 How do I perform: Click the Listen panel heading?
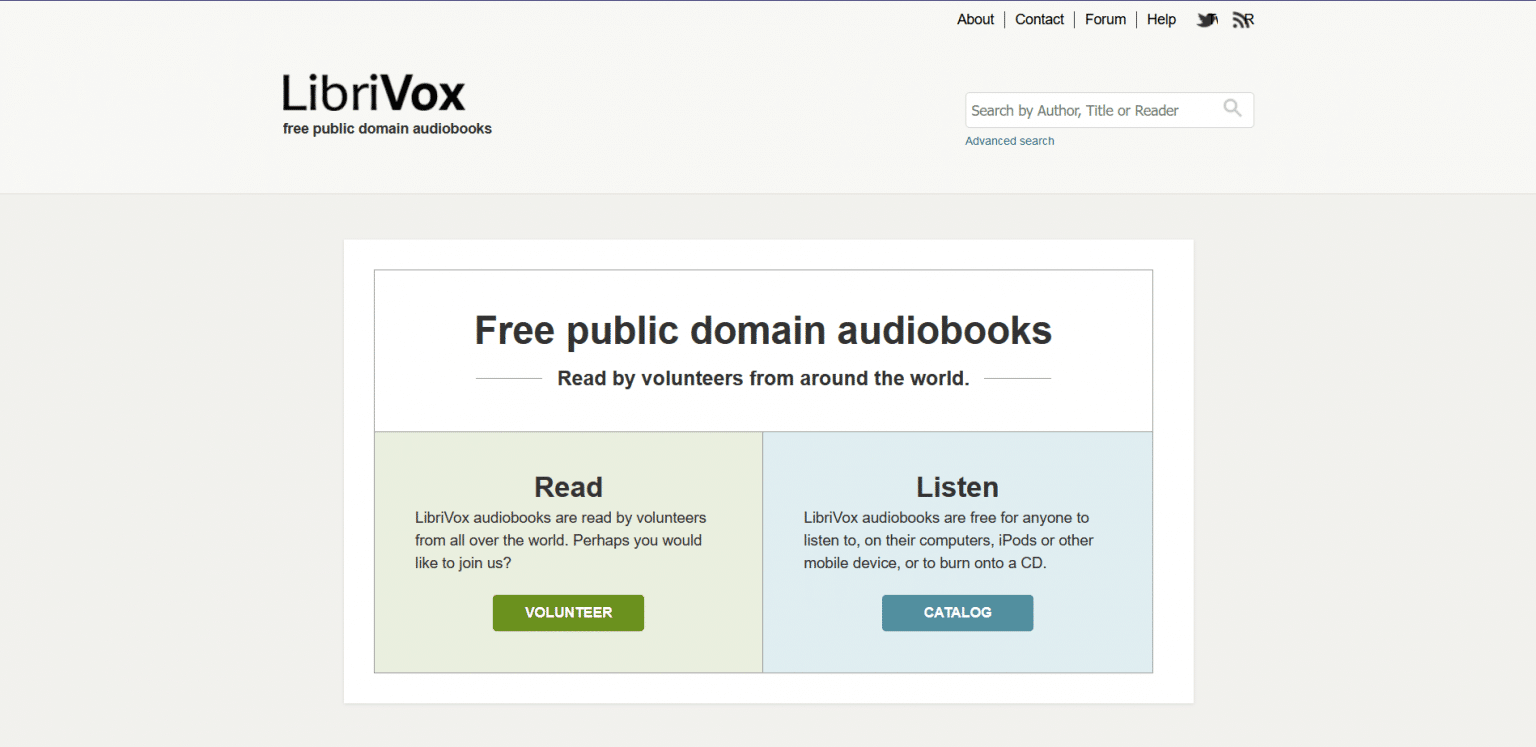pos(957,487)
